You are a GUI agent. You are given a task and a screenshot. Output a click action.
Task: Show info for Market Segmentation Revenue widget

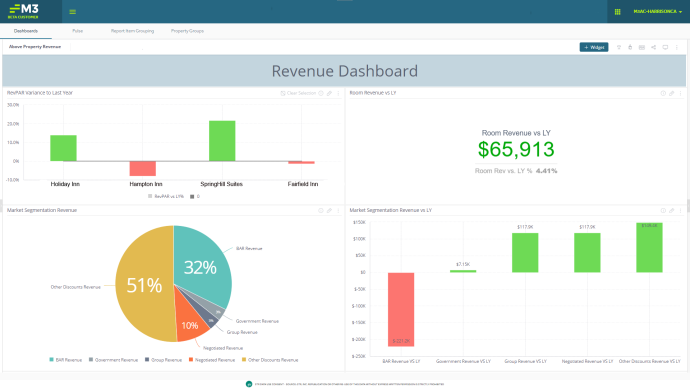pyautogui.click(x=321, y=211)
